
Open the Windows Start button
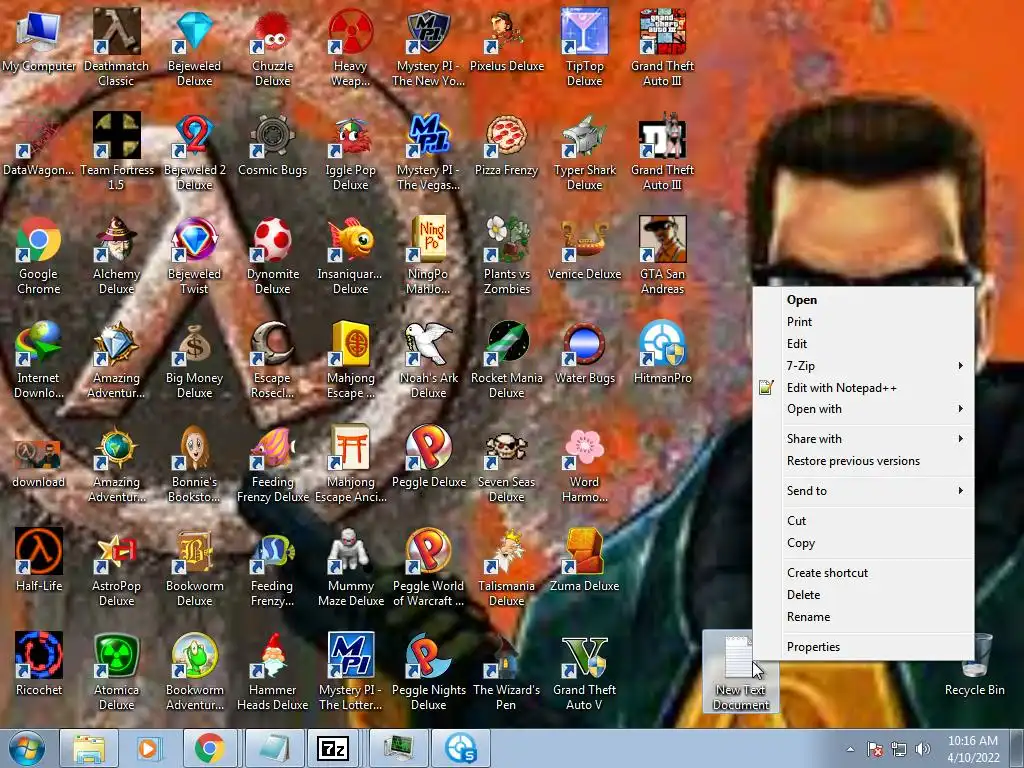pos(27,748)
